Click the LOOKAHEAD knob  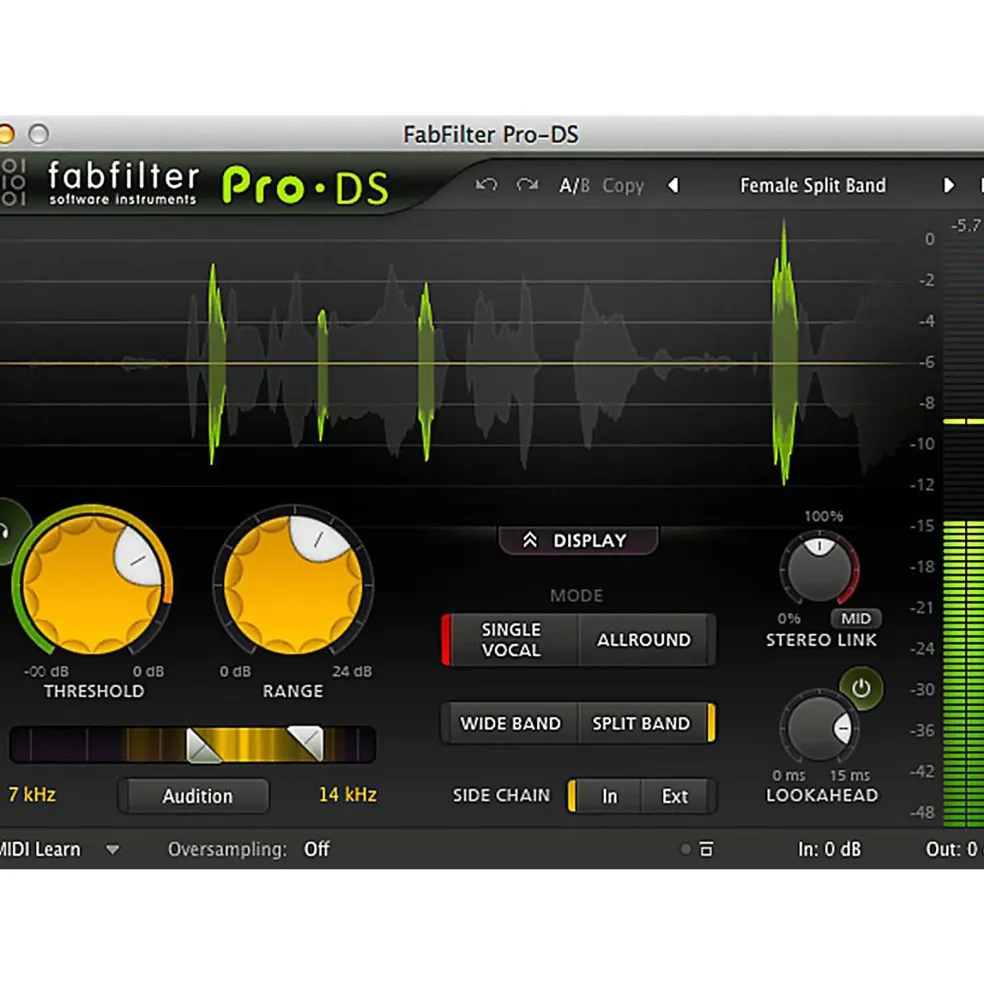(x=819, y=727)
